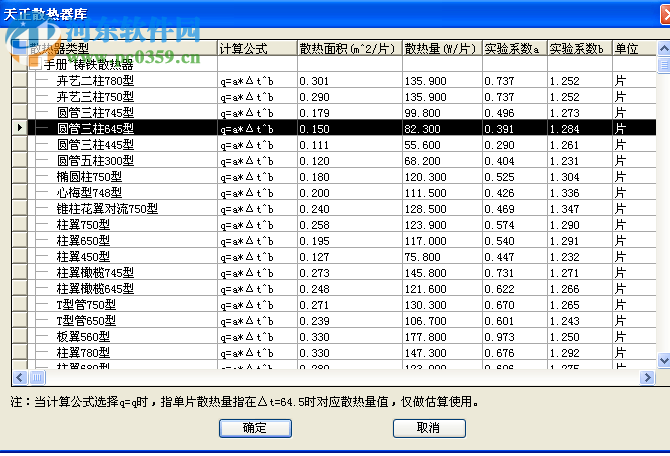Screen dimensions: 670x456
Task: Click the 实验系数b column header
Action: point(580,49)
